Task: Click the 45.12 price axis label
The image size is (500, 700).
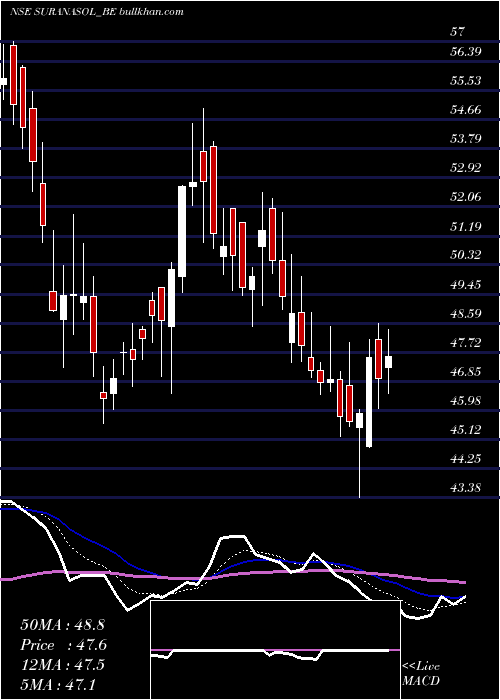Action: pos(466,430)
